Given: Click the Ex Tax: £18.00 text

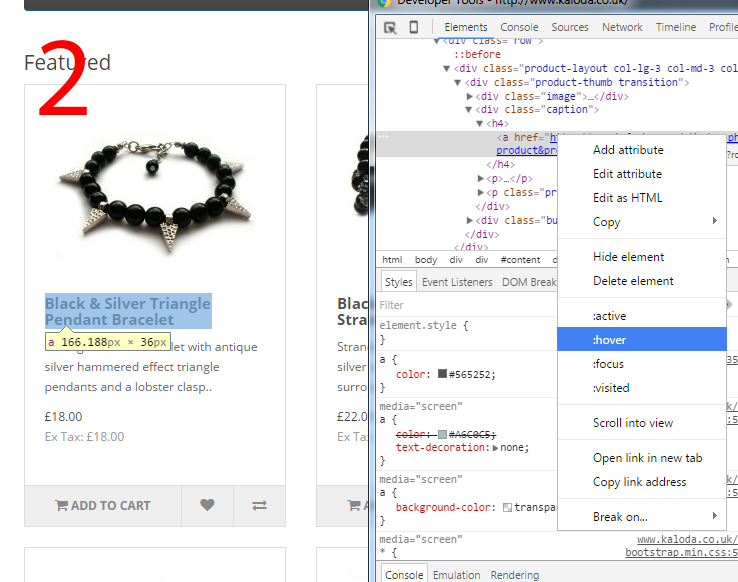Looking at the screenshot, I should [x=84, y=437].
